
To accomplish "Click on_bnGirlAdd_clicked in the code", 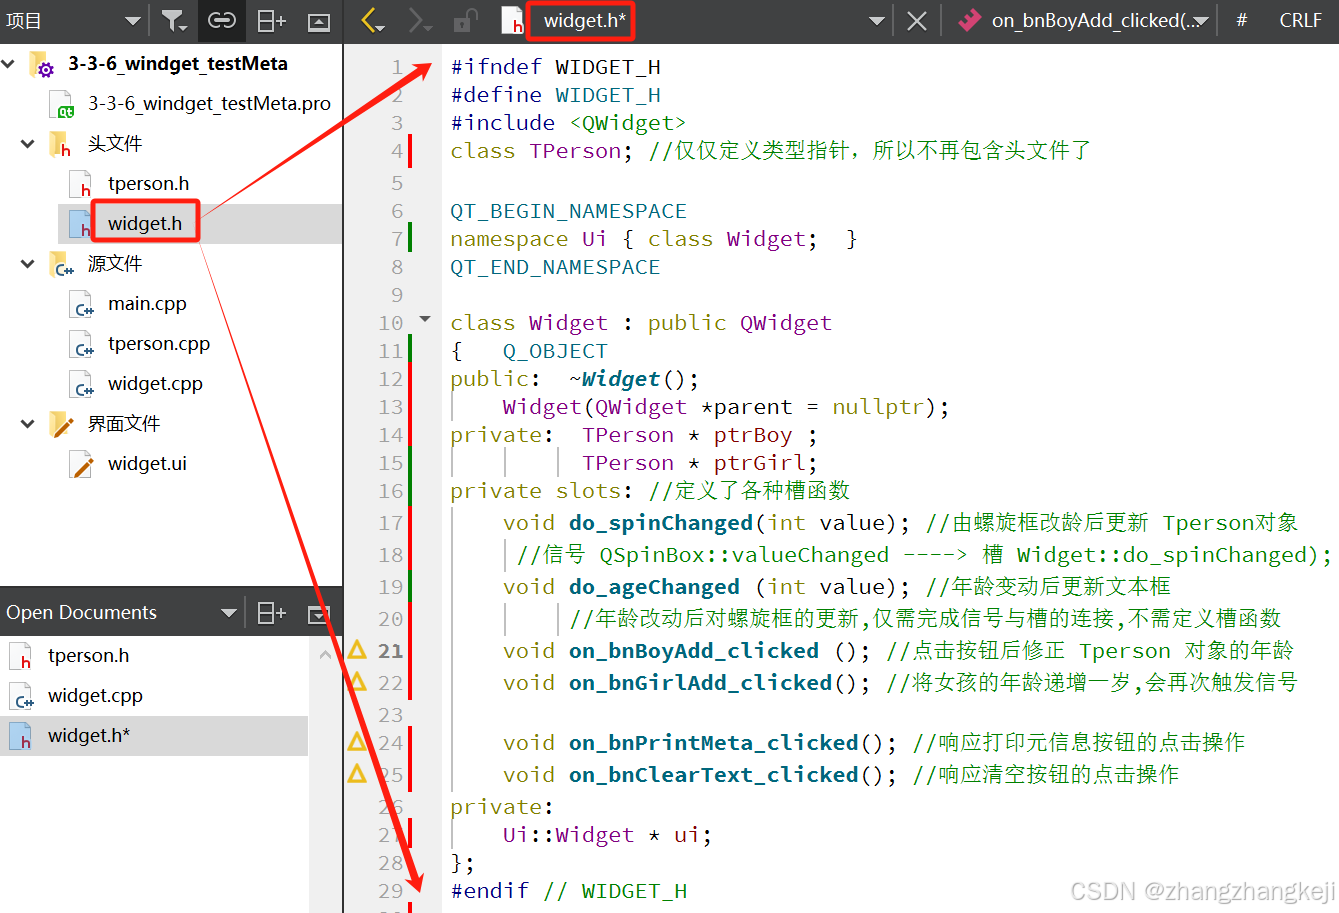I will pyautogui.click(x=701, y=683).
